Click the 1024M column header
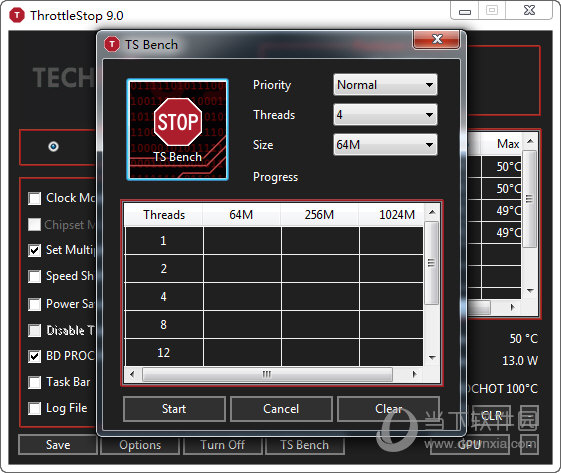The image size is (561, 473). click(x=391, y=215)
